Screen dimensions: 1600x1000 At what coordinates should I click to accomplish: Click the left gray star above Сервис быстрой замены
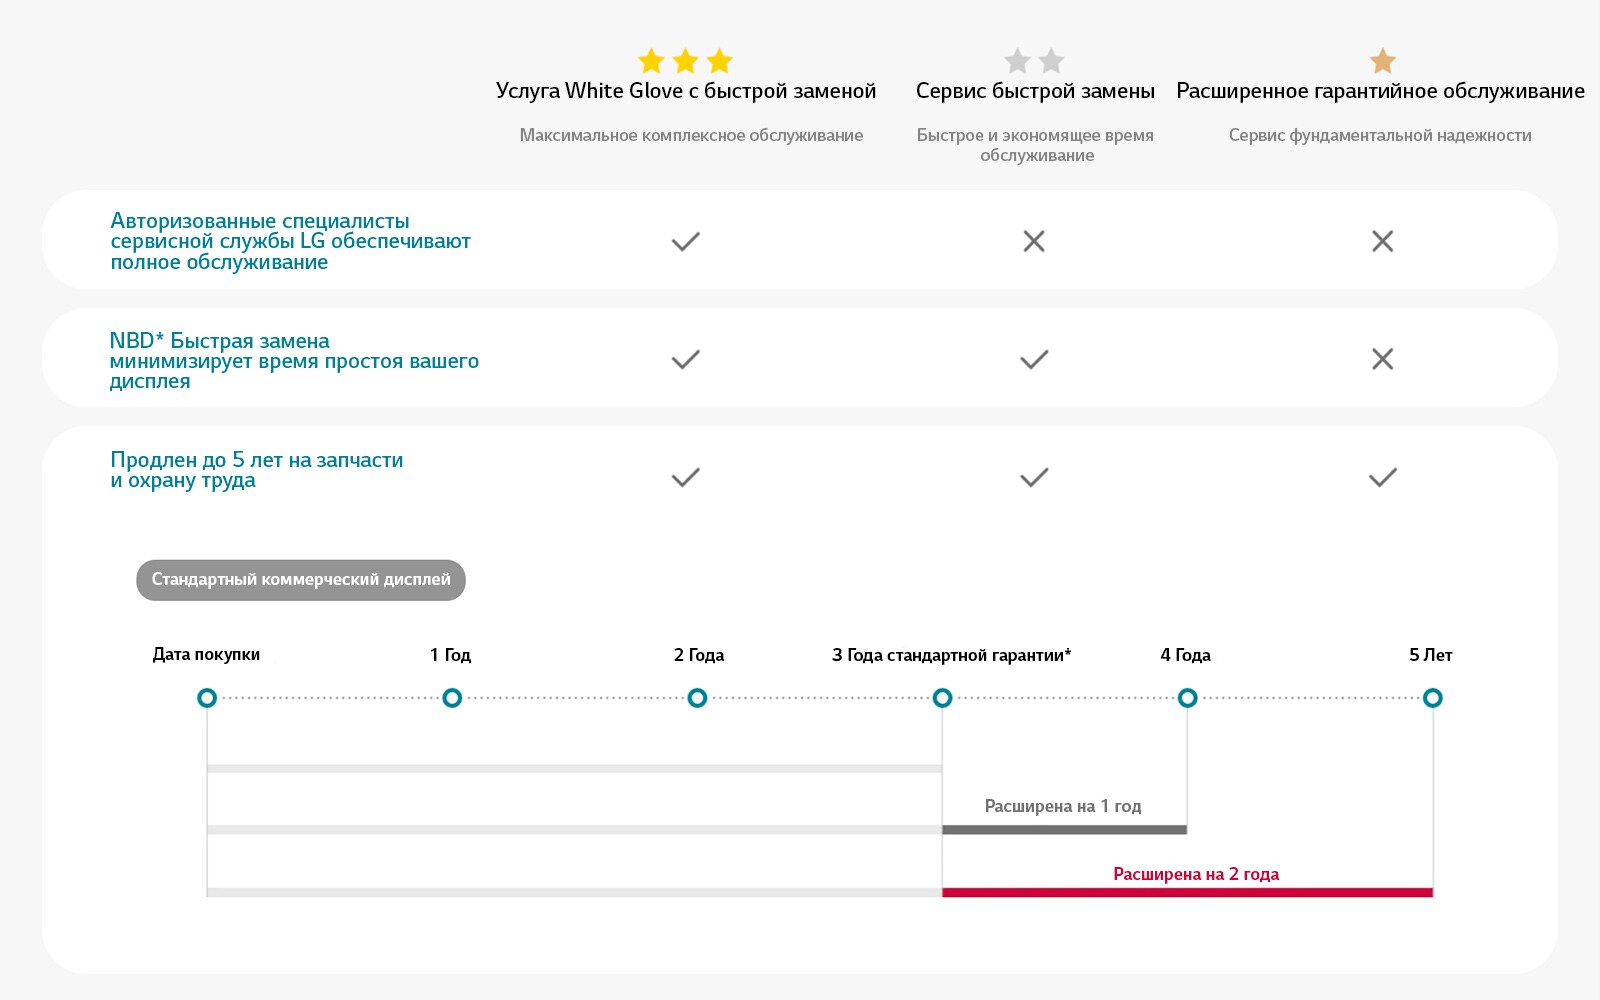(x=1017, y=61)
